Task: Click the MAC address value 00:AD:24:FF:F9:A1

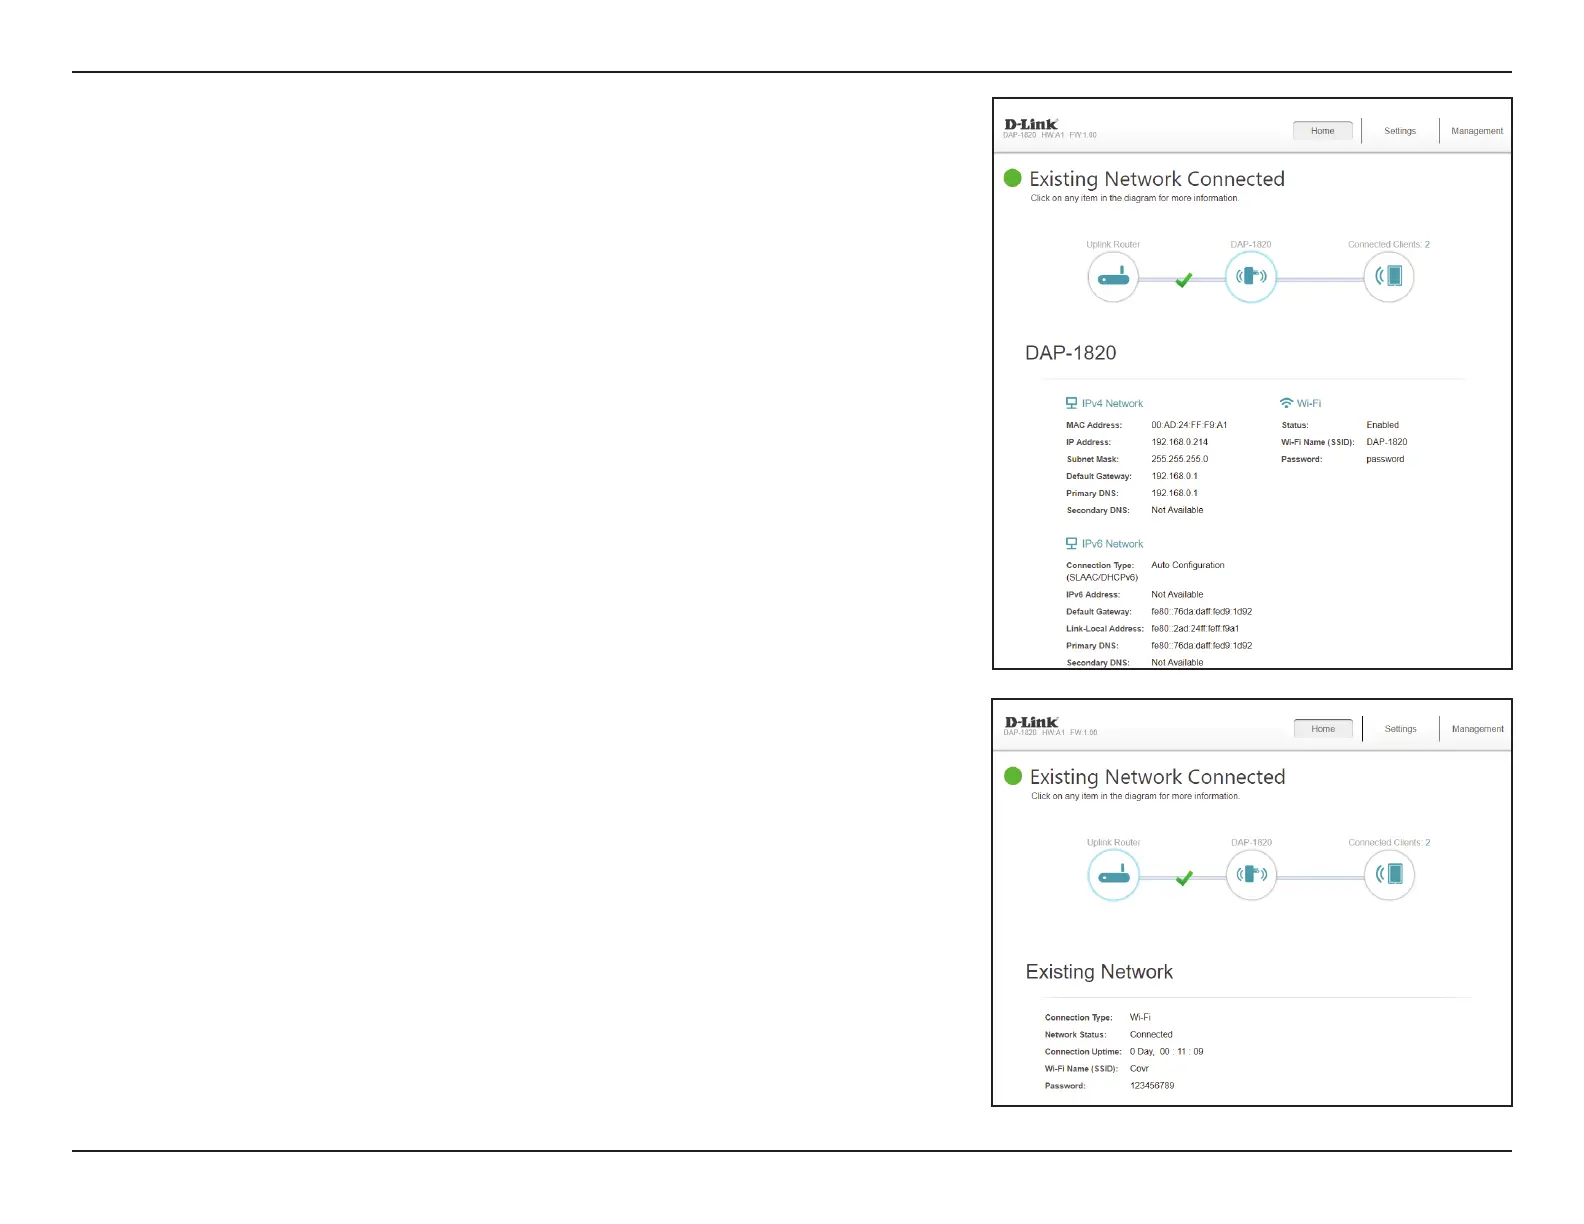Action: [1189, 425]
